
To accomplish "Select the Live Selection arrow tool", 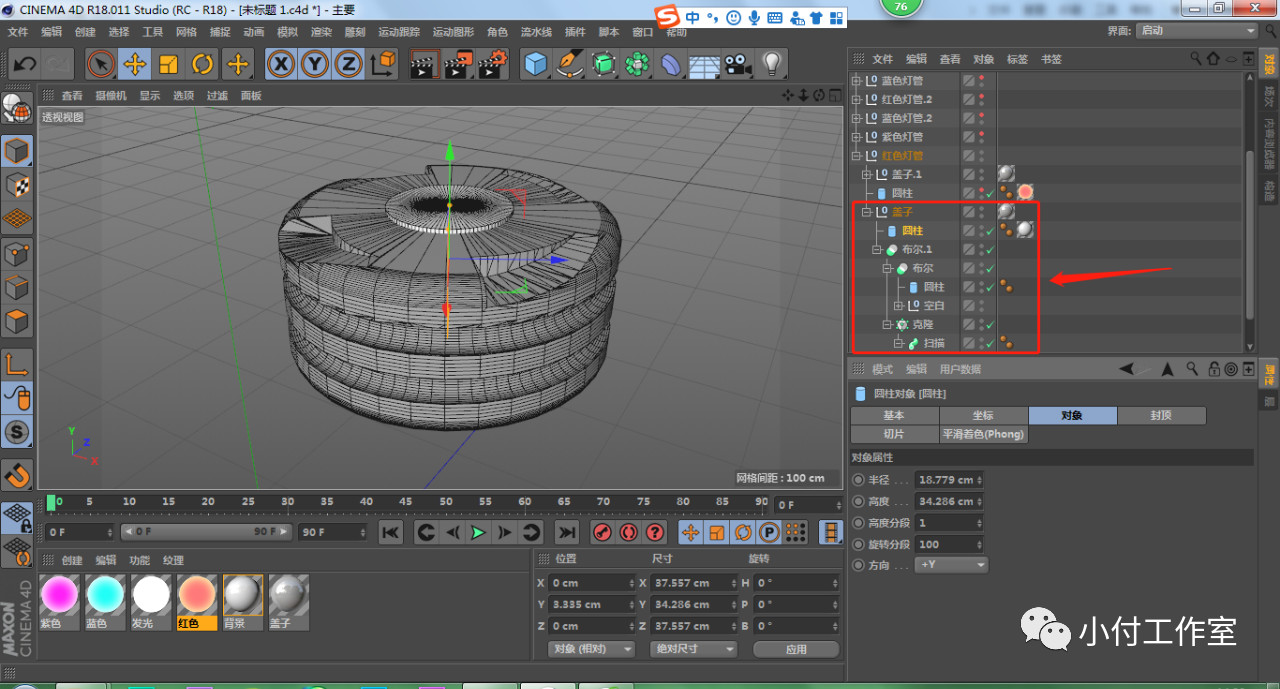I will 100,65.
